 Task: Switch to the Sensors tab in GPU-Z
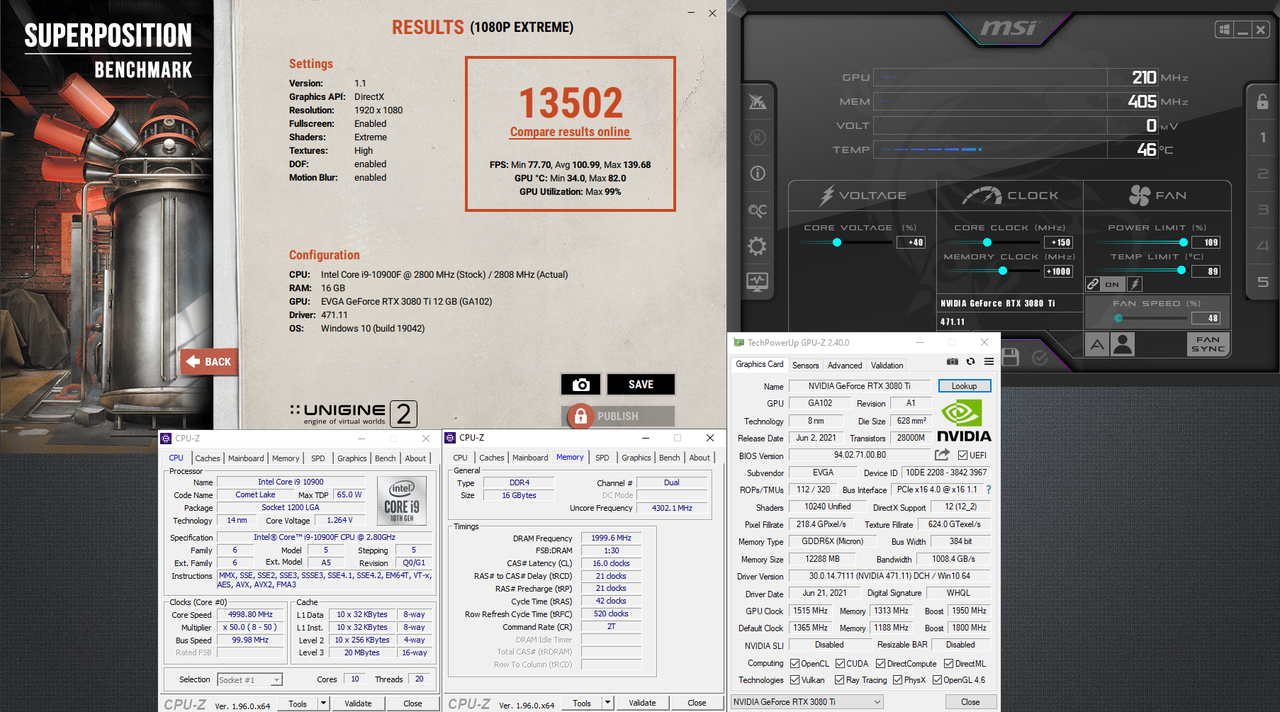pyautogui.click(x=805, y=365)
